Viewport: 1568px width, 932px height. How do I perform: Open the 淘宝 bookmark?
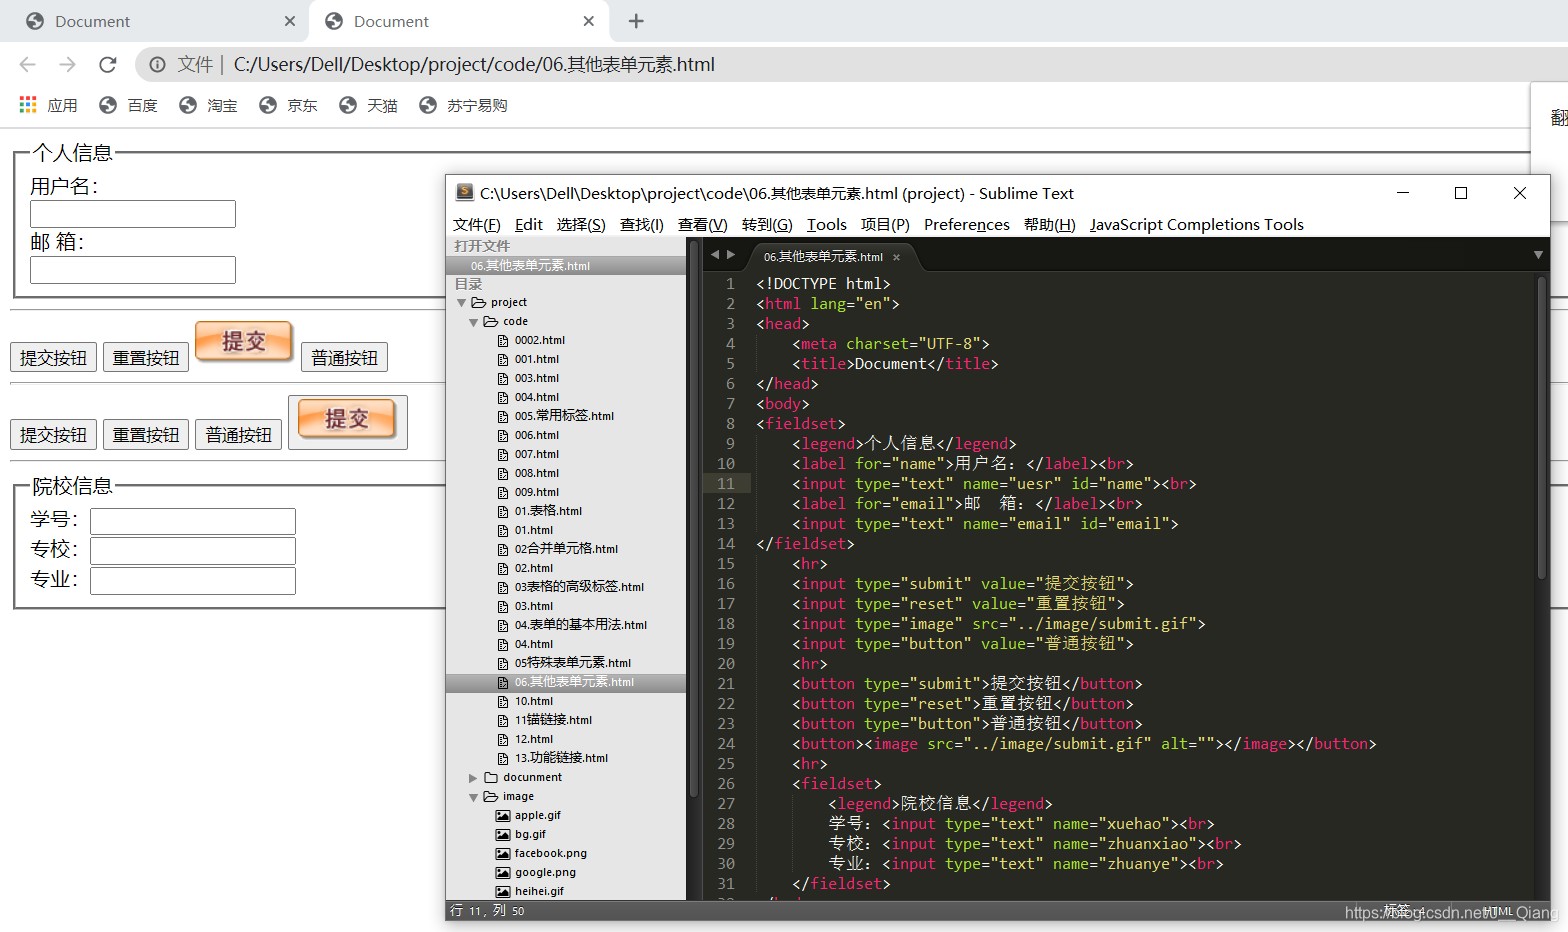click(208, 105)
